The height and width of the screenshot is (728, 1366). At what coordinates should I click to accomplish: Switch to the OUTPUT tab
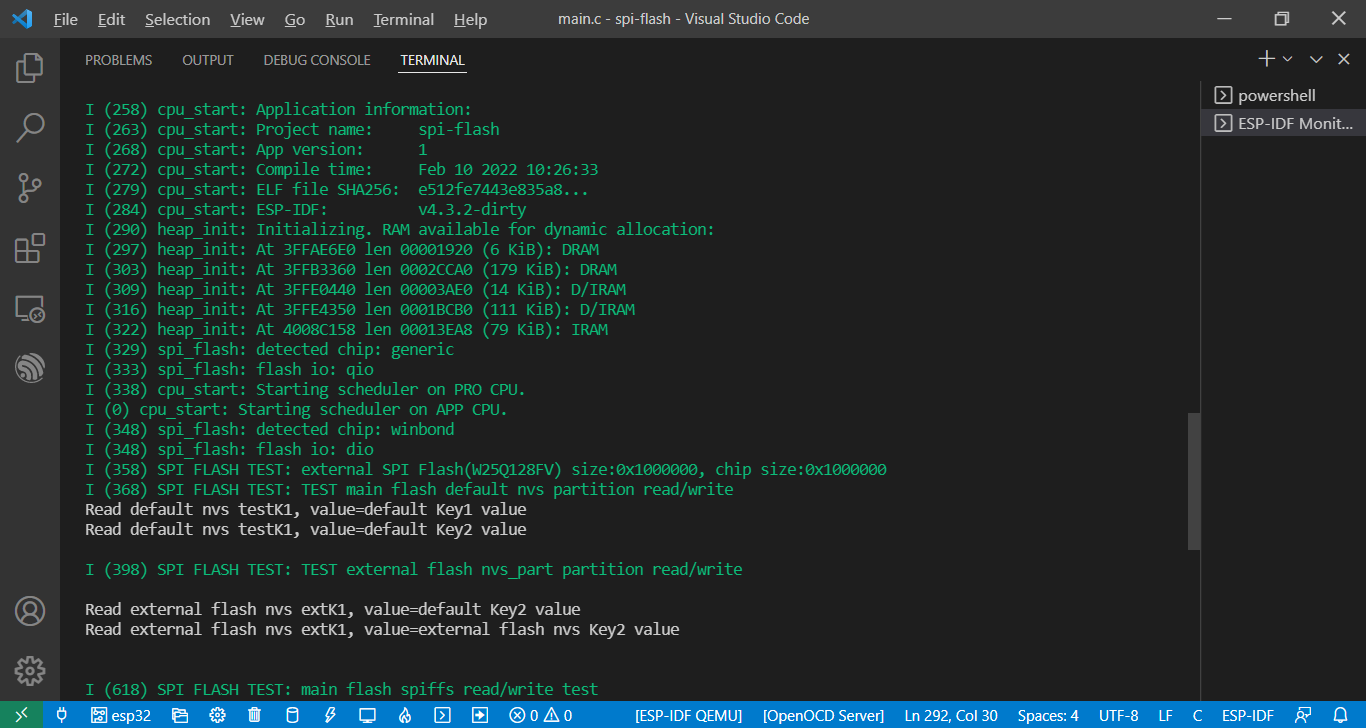click(208, 60)
